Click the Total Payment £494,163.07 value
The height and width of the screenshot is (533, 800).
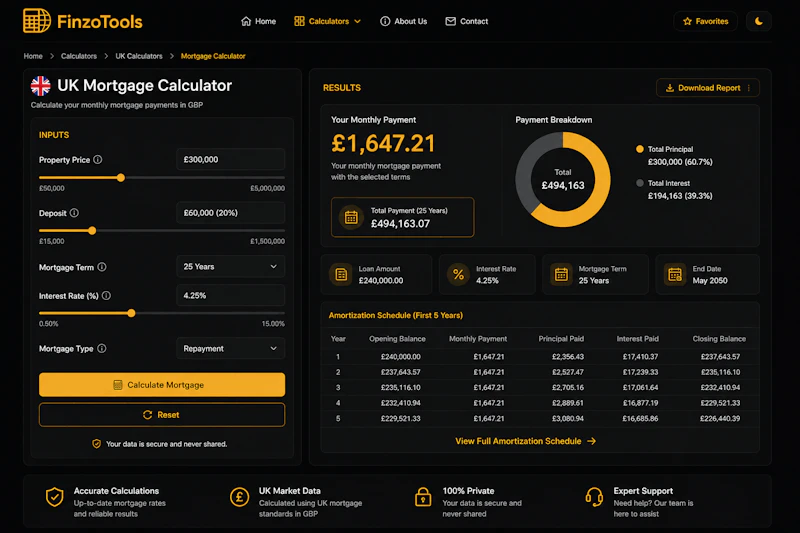[x=401, y=224]
